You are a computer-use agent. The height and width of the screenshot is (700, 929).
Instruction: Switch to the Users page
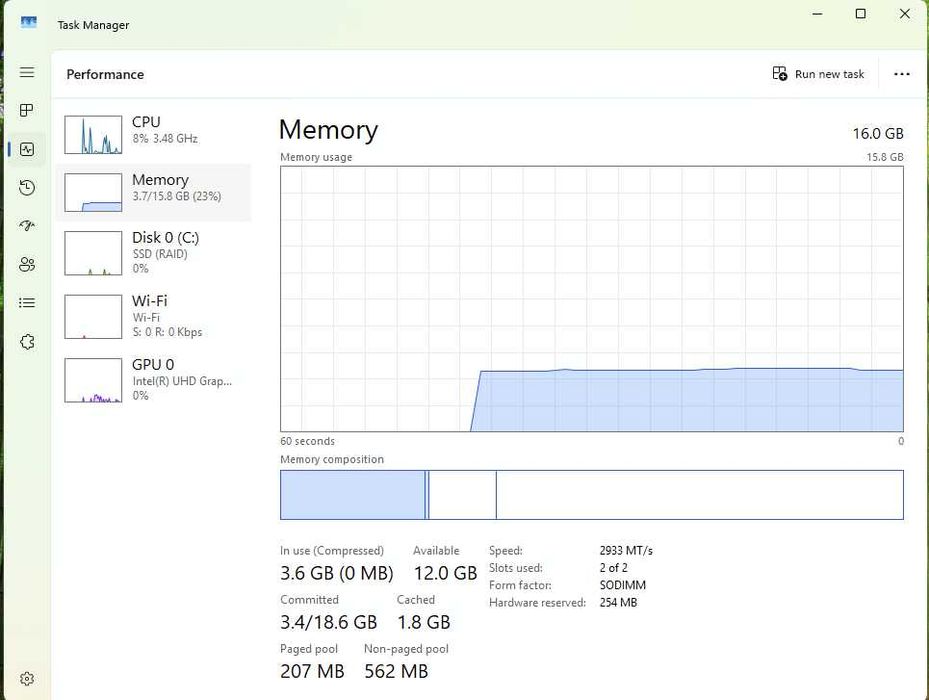[27, 264]
